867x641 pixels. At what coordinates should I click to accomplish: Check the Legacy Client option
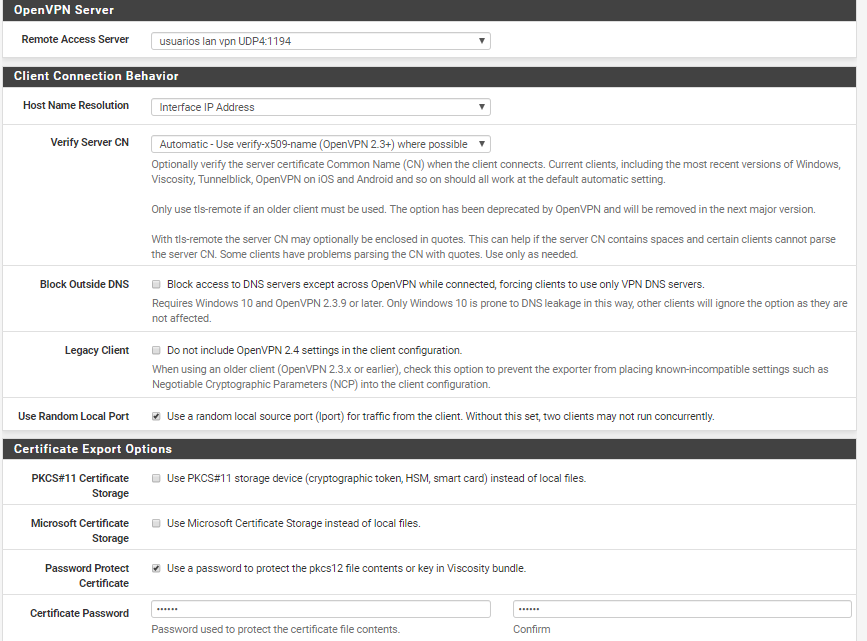(156, 350)
